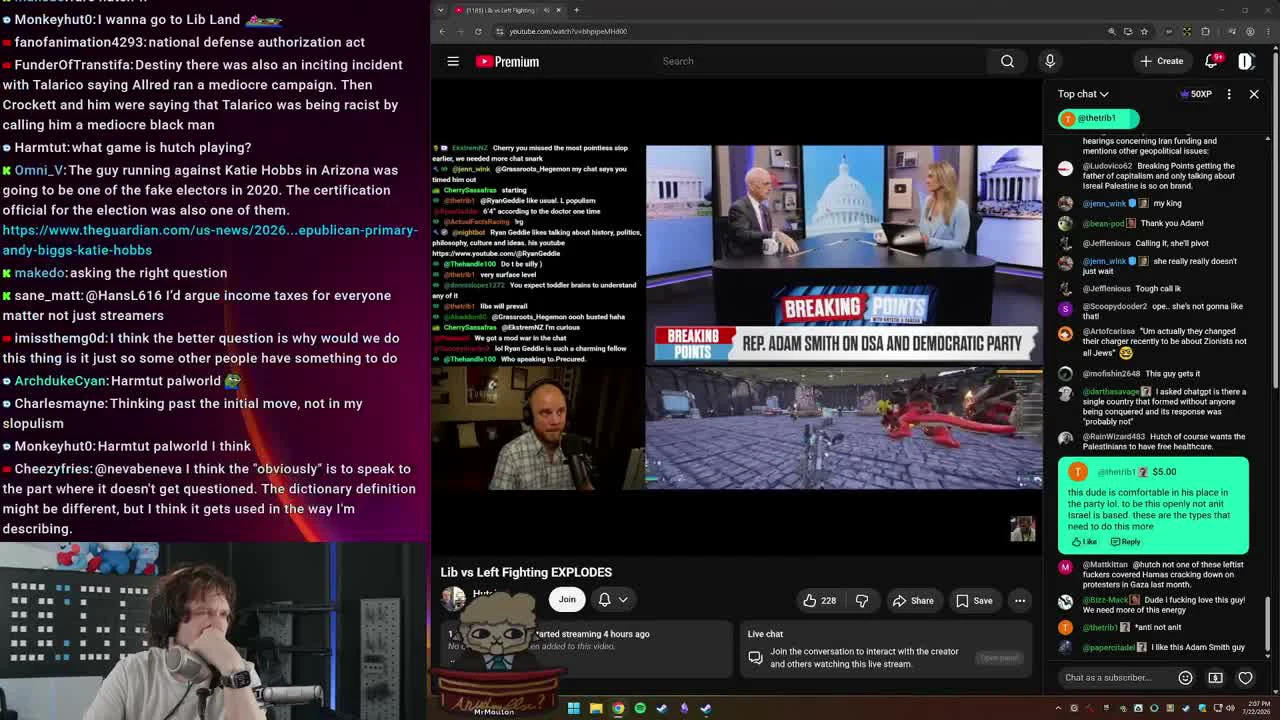Image resolution: width=1280 pixels, height=720 pixels.
Task: Click @mofishin2648's chat username
Action: pyautogui.click(x=1112, y=374)
